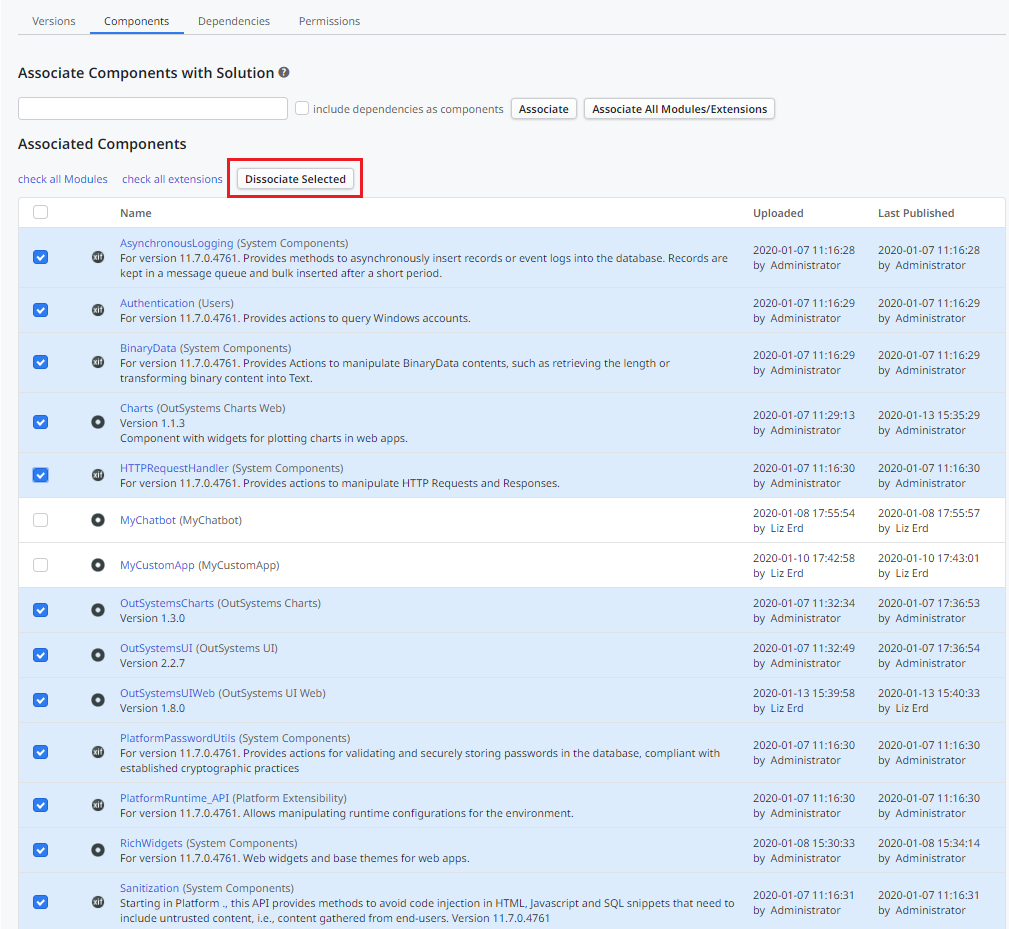Click the check all Modules link

tap(62, 178)
